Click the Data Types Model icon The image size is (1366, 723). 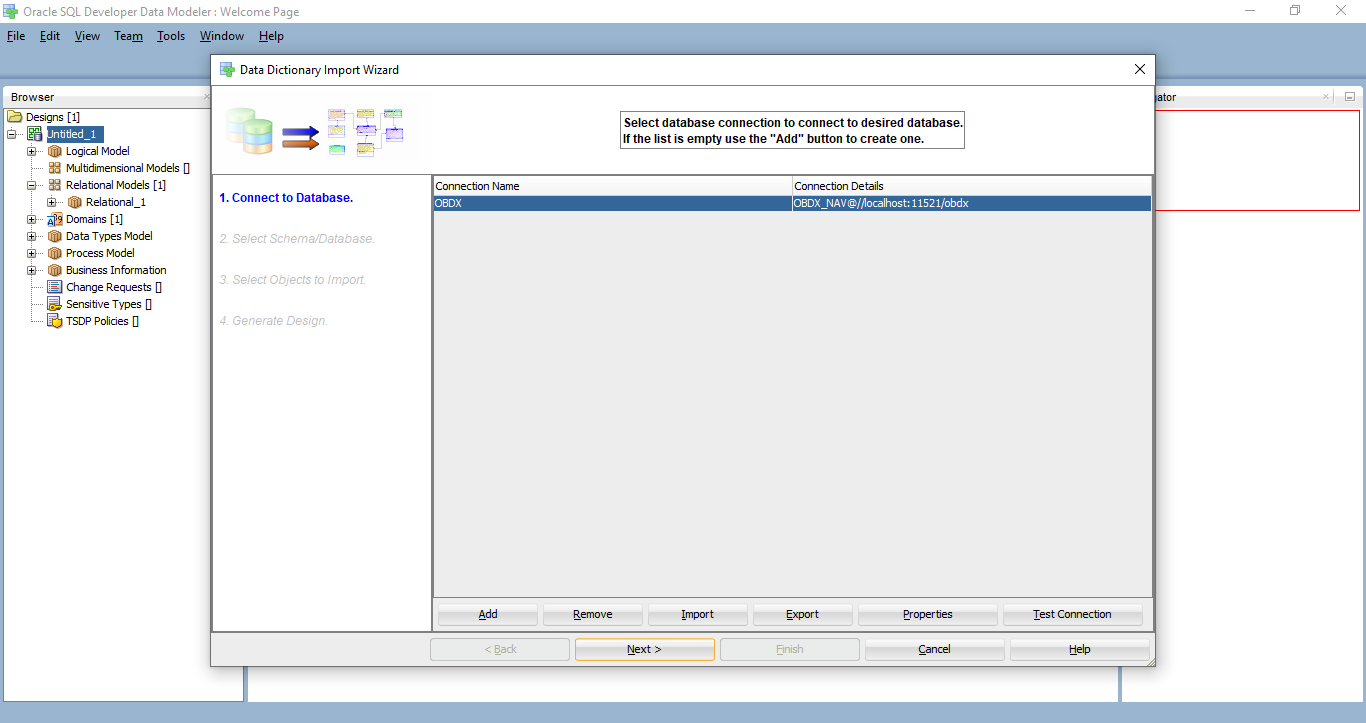pyautogui.click(x=55, y=236)
